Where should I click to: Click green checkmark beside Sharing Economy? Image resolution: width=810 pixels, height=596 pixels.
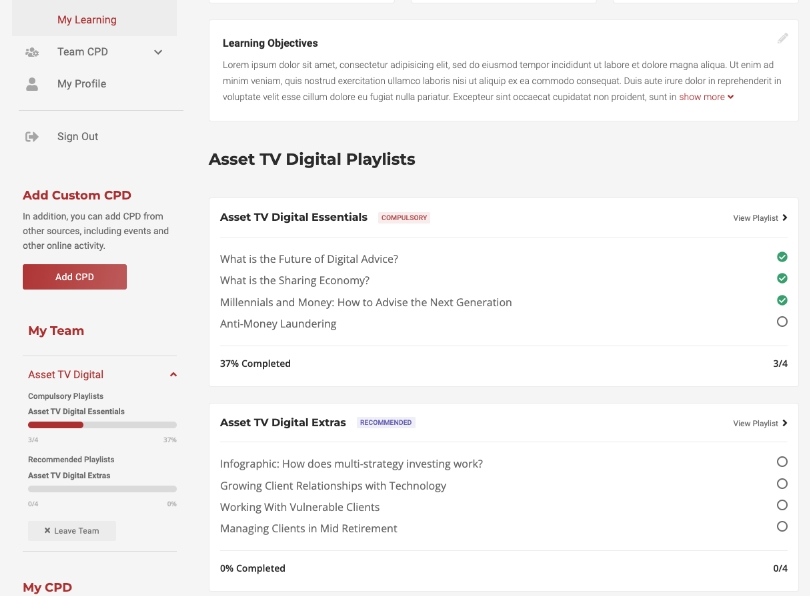coord(782,279)
